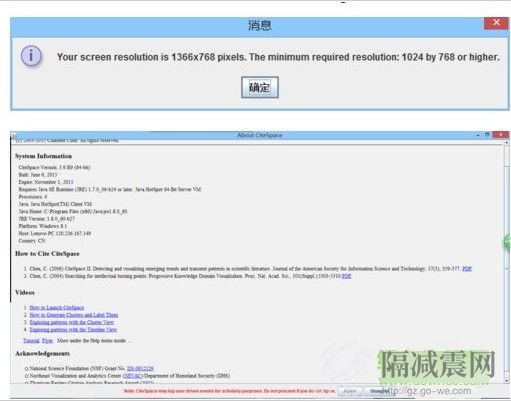Close the About CiteSpace window
This screenshot has height=402, width=511.
[x=501, y=135]
